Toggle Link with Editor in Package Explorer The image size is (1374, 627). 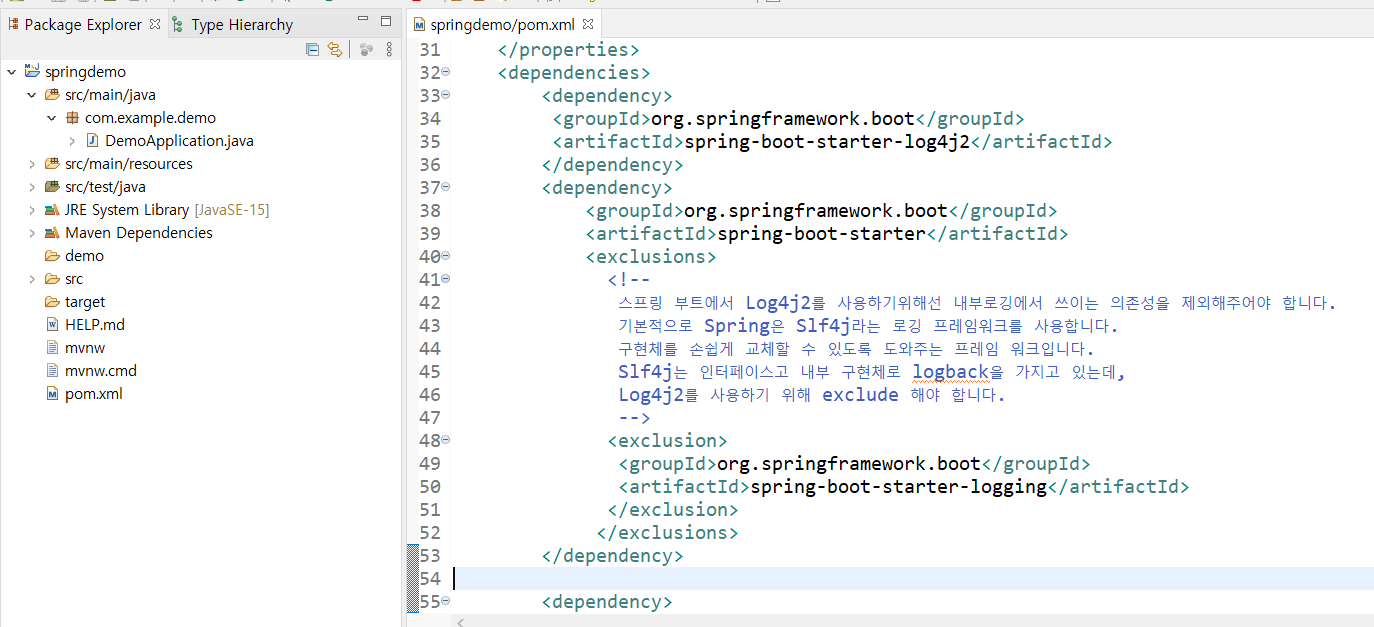tap(335, 49)
